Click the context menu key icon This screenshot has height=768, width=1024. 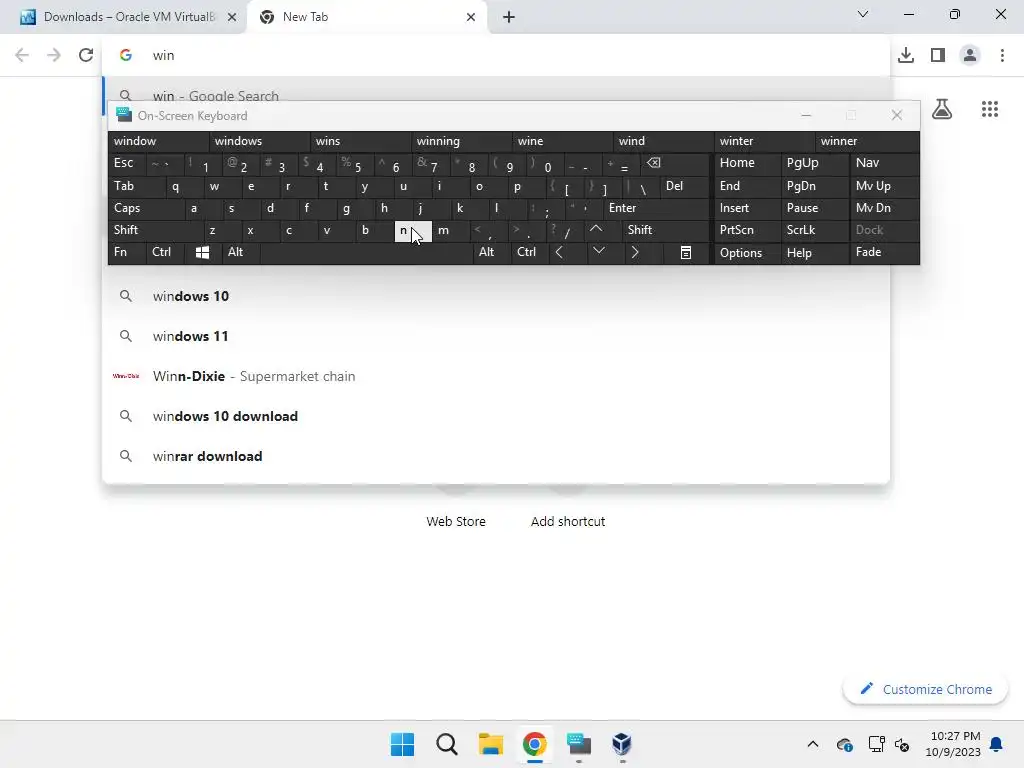pos(686,253)
